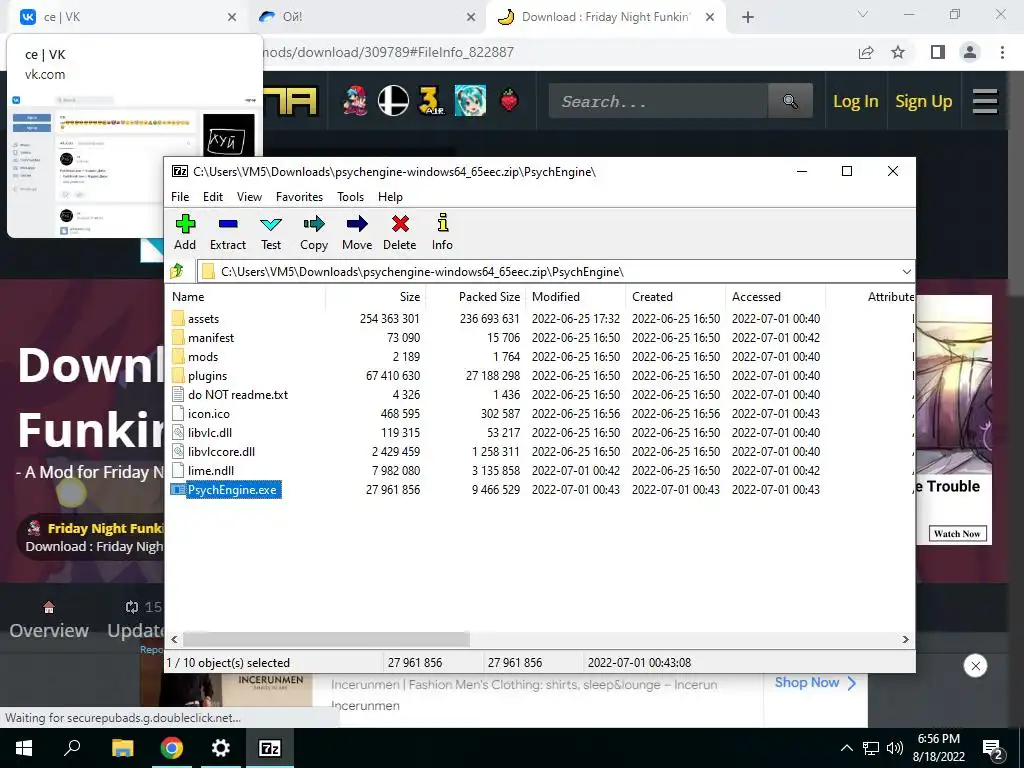
Task: Sort by Packed Size column header
Action: (475, 296)
